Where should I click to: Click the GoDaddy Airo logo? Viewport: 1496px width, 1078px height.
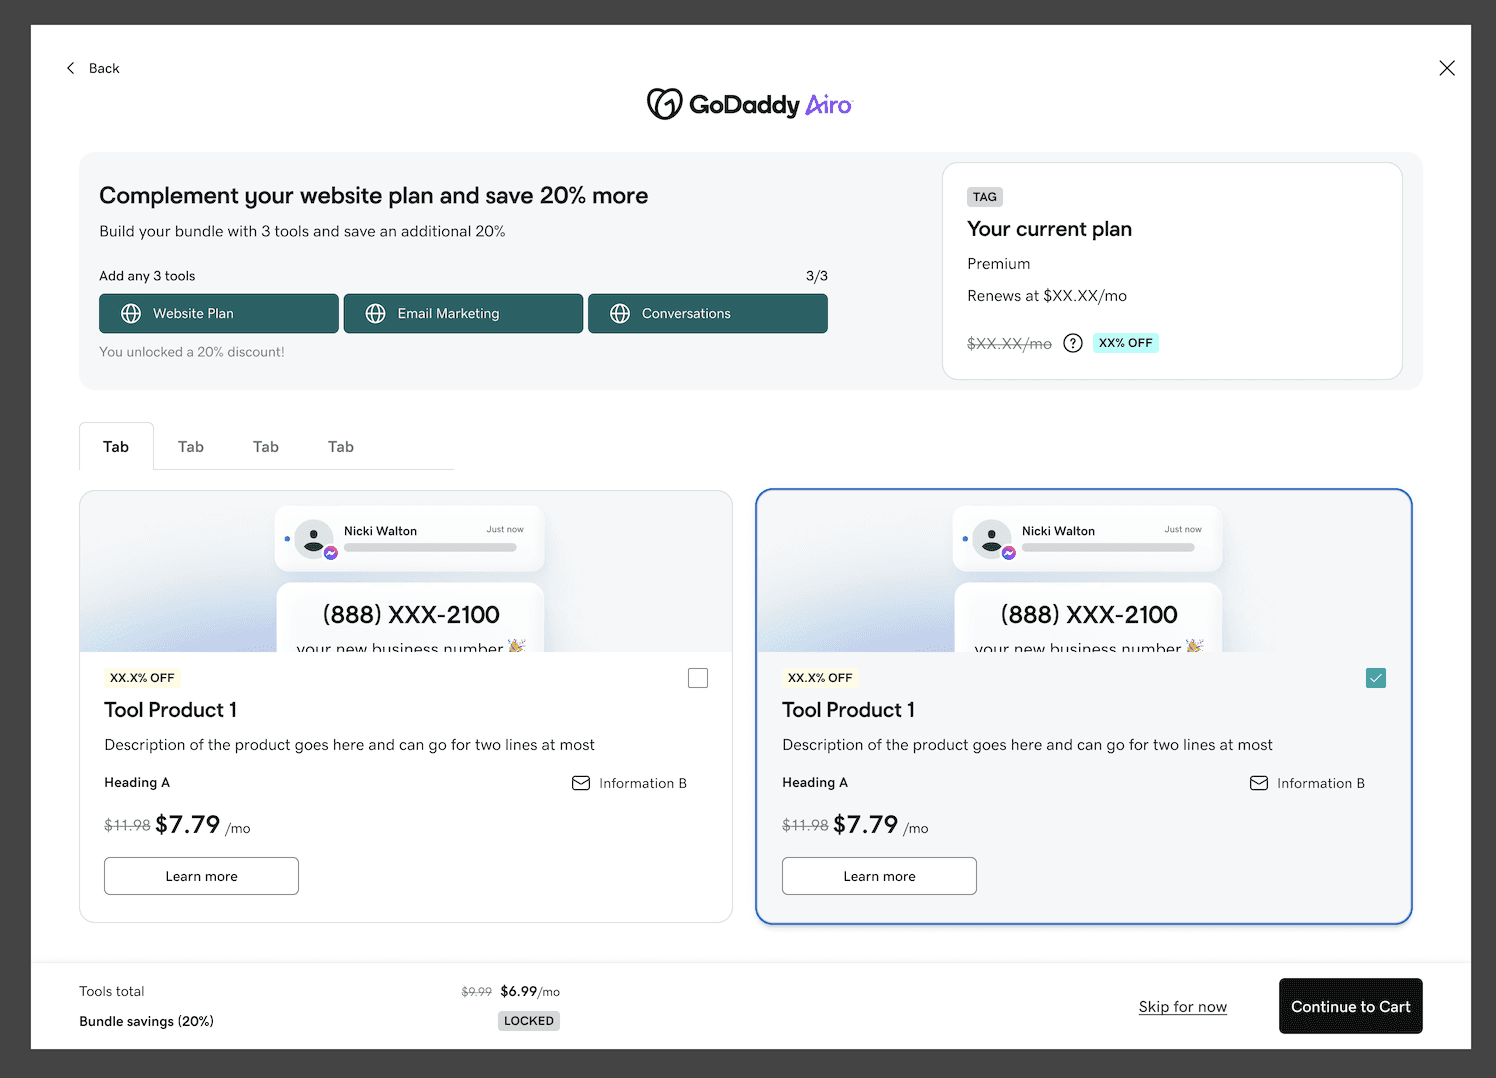(x=749, y=104)
